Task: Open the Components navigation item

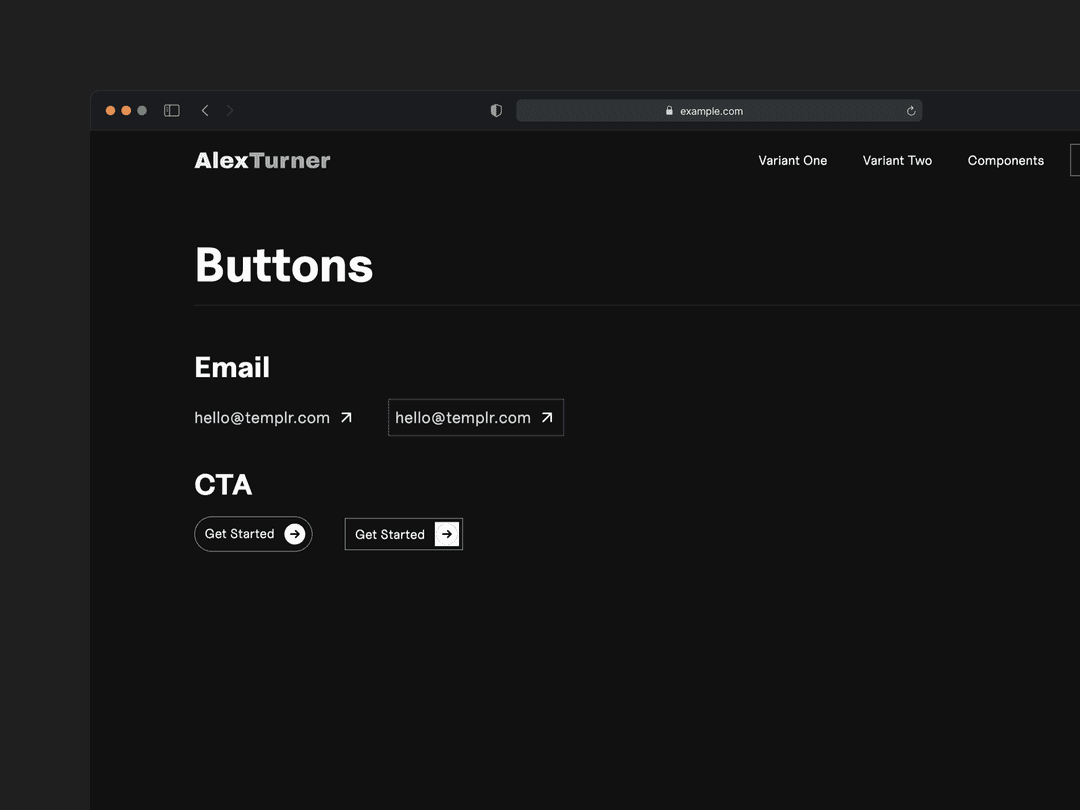Action: 1005,160
